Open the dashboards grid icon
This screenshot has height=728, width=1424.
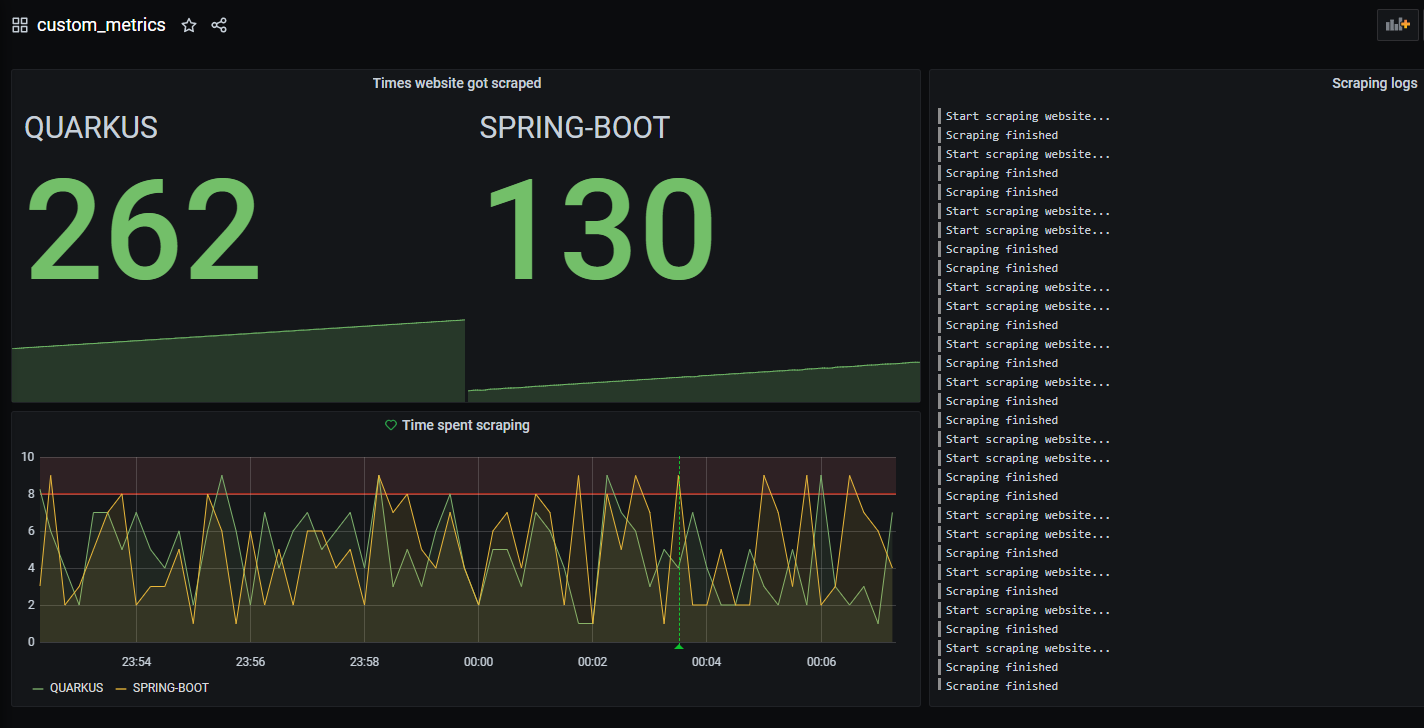[x=20, y=25]
